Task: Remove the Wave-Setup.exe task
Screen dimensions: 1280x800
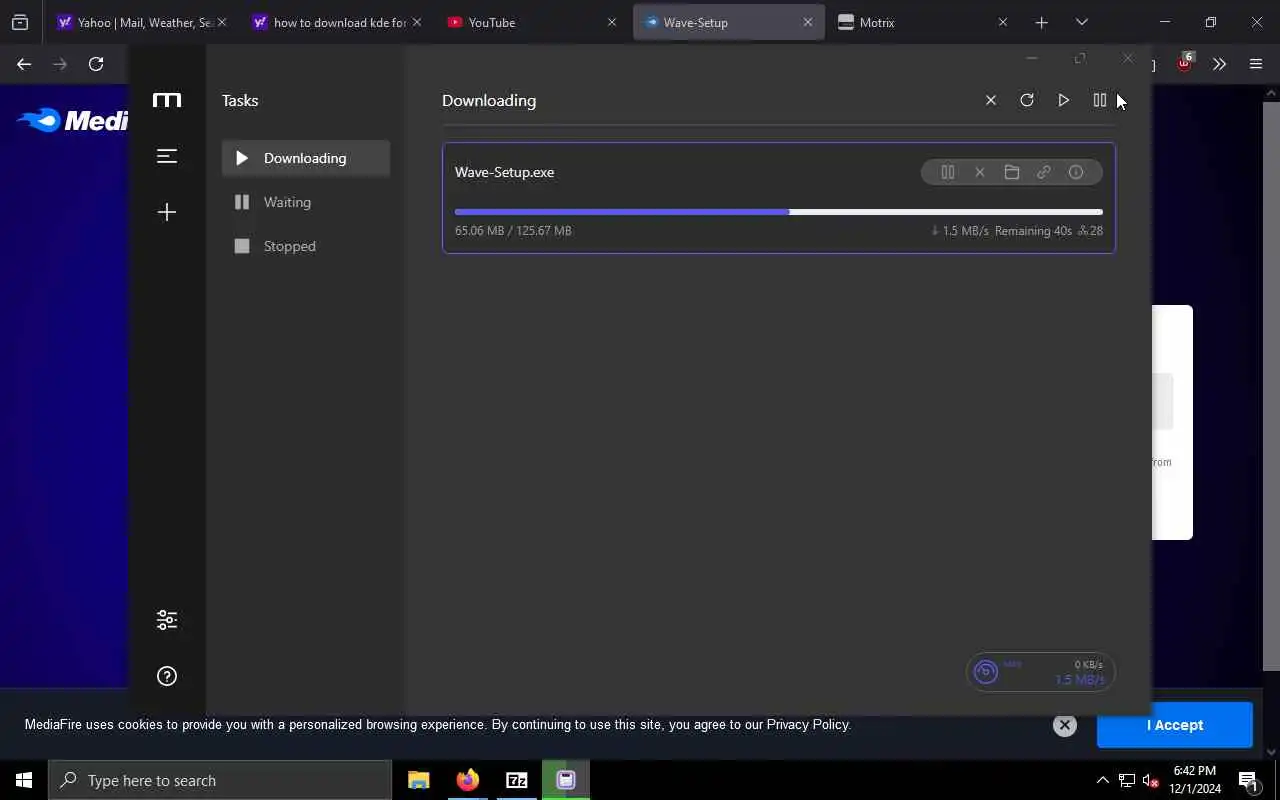Action: point(980,172)
